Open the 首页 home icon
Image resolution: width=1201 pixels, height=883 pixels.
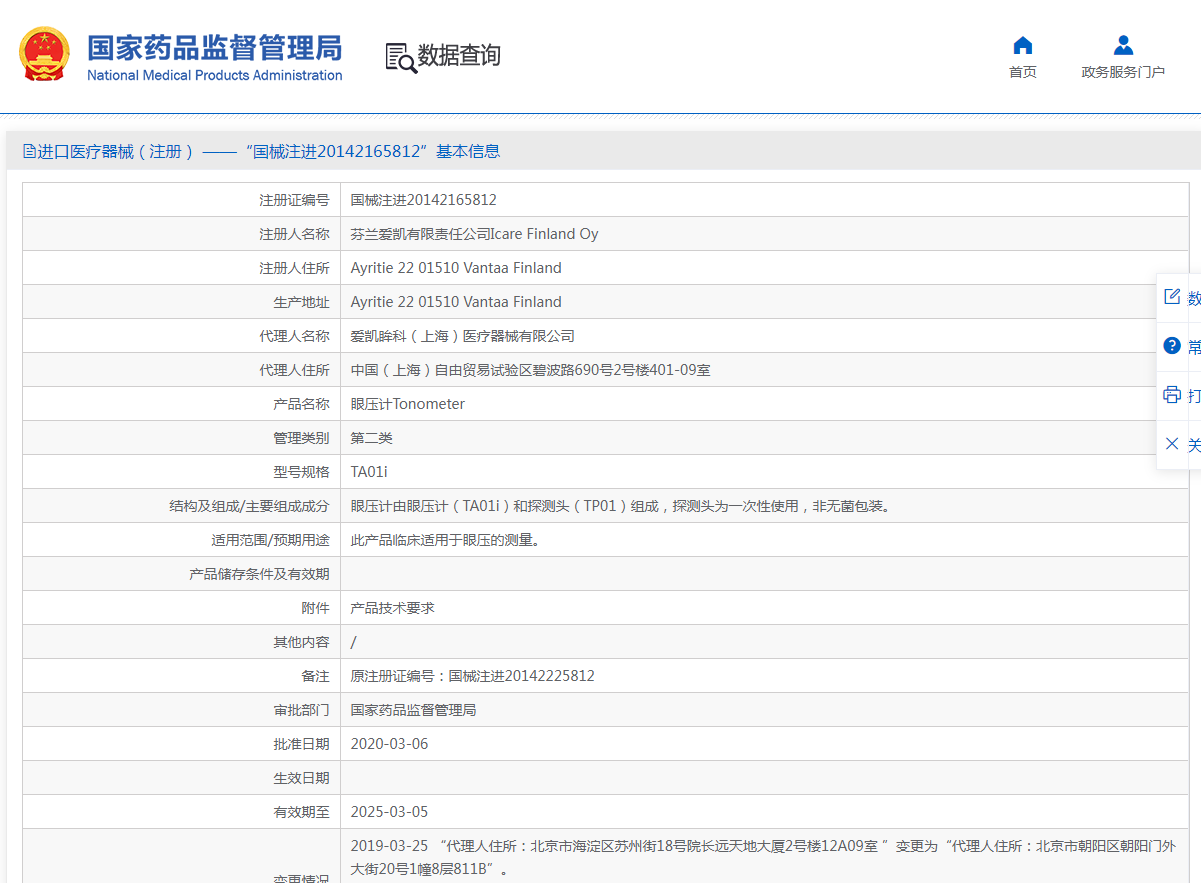coord(1022,45)
